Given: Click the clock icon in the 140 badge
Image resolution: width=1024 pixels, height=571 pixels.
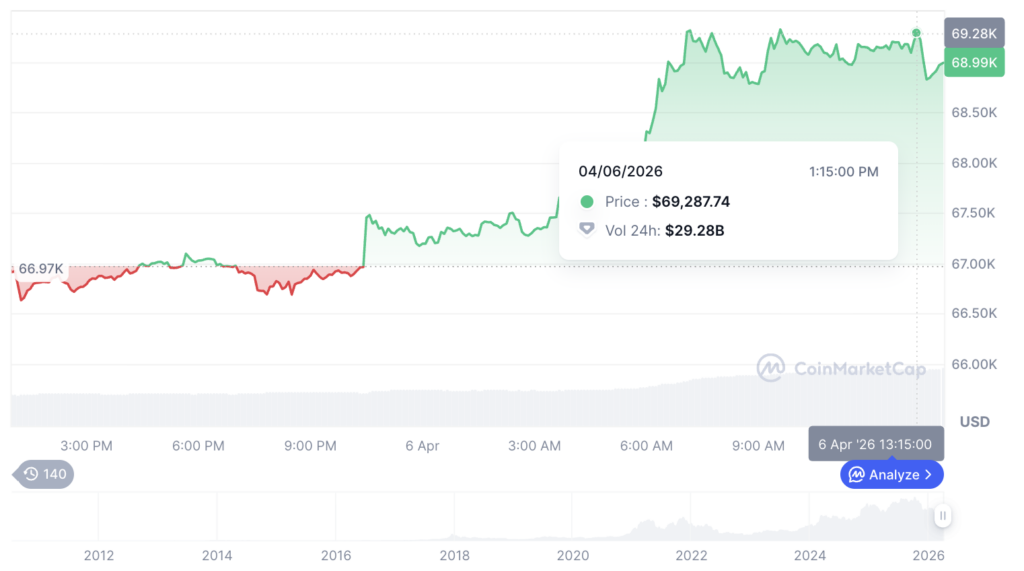Looking at the screenshot, I should tap(31, 474).
